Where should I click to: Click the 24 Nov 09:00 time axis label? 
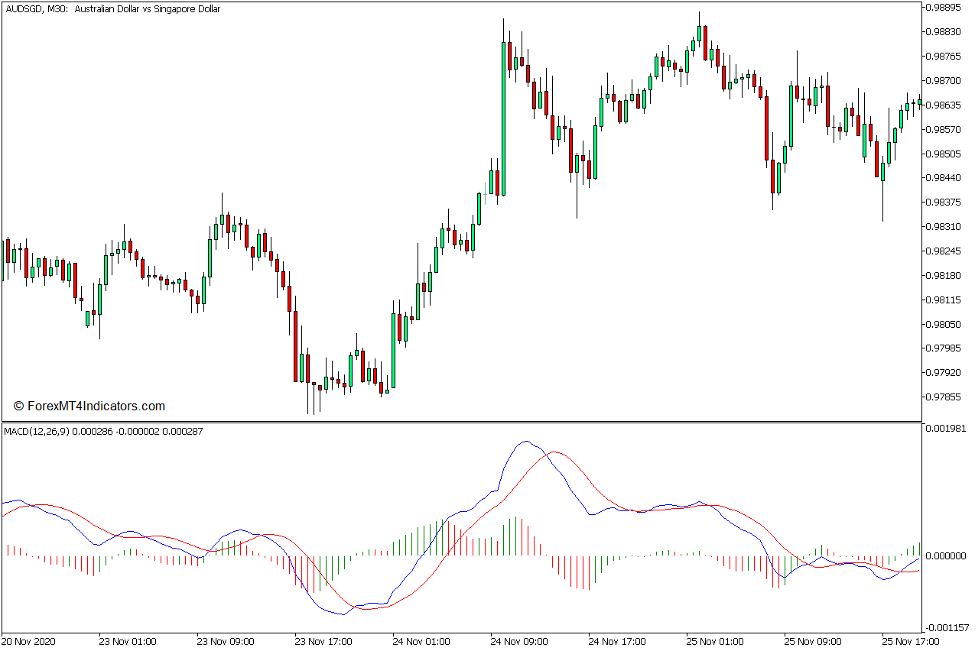click(520, 641)
